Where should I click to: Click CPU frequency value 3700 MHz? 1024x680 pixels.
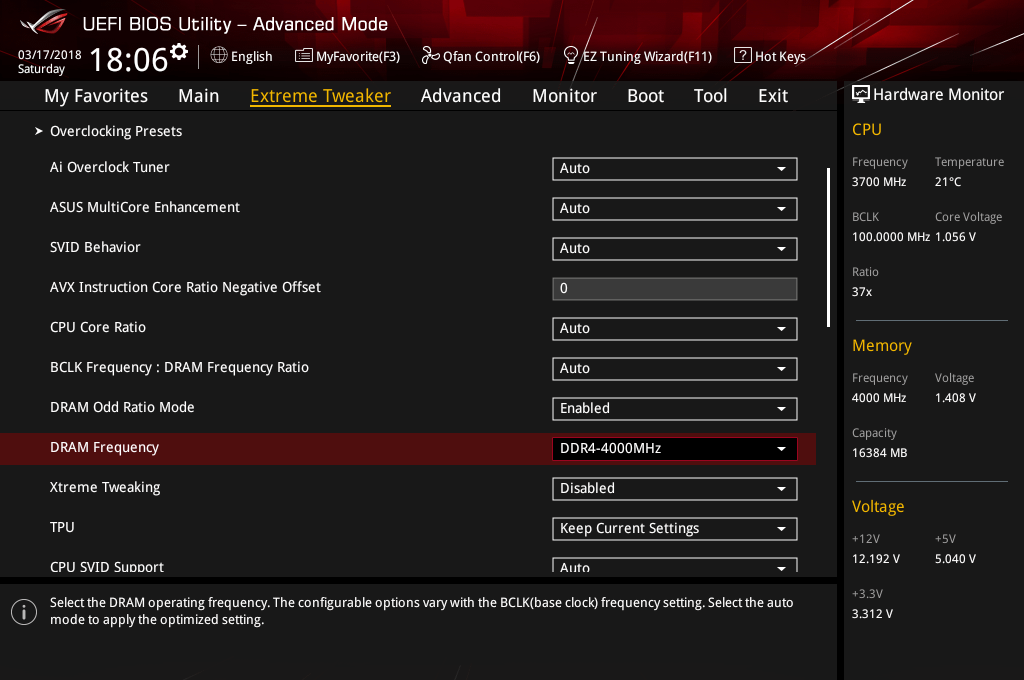coord(879,182)
